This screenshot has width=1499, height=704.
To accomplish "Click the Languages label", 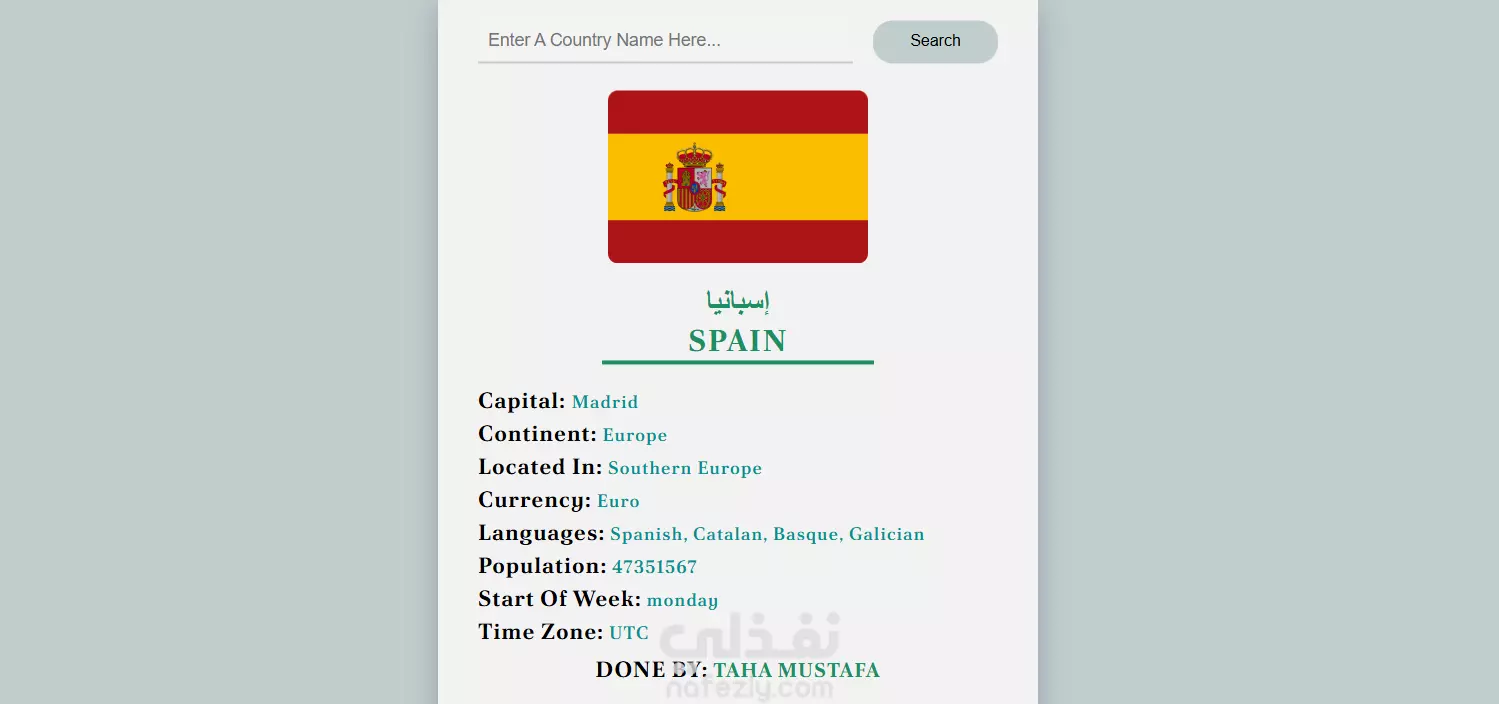I will pyautogui.click(x=541, y=533).
